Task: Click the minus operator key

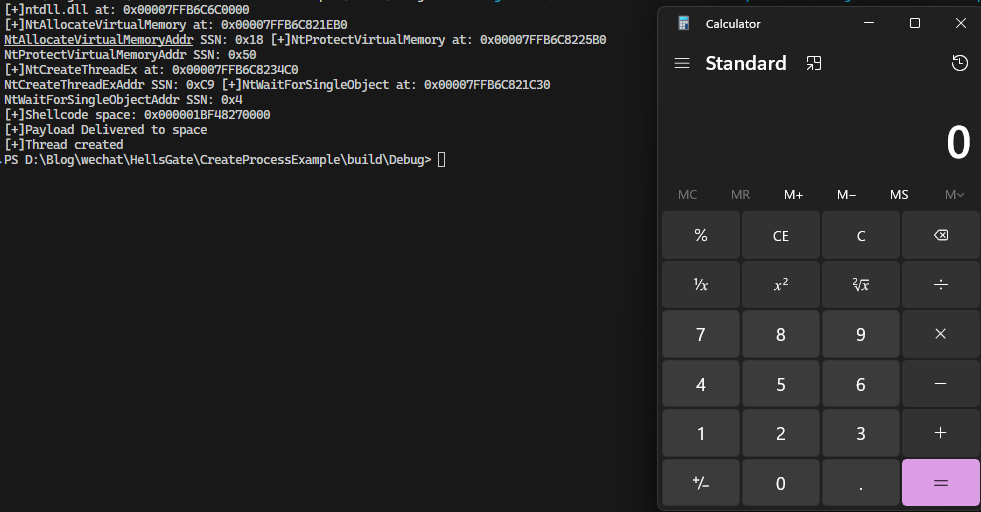Action: click(x=940, y=384)
